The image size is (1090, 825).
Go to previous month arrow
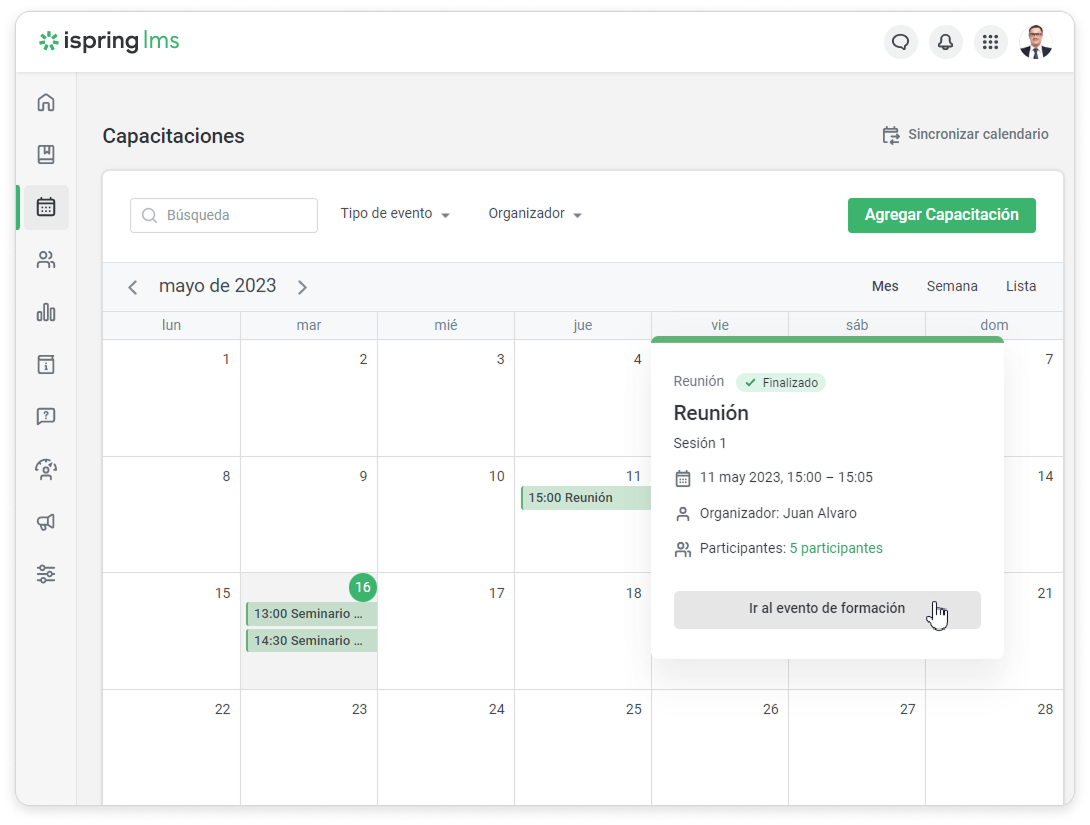tap(133, 287)
